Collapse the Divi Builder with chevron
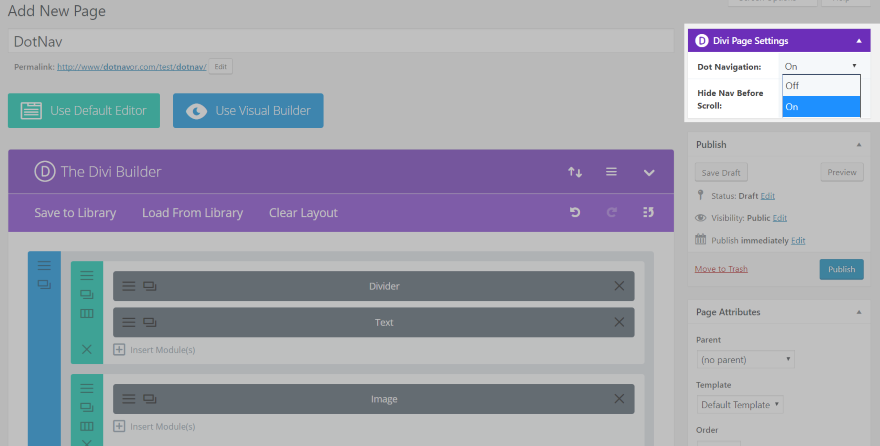880x446 pixels. pyautogui.click(x=649, y=172)
